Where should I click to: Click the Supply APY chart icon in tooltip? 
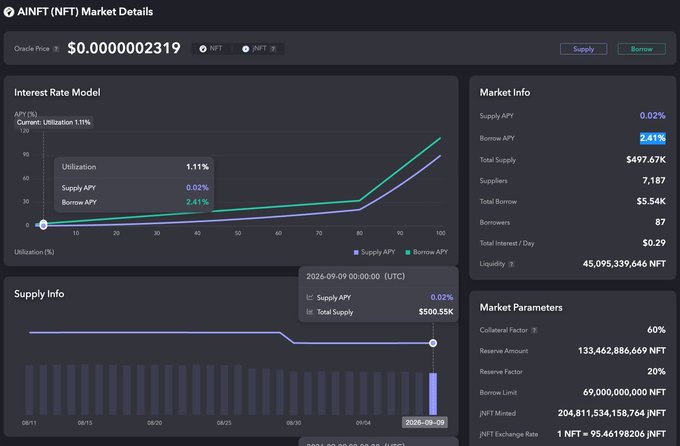(310, 297)
